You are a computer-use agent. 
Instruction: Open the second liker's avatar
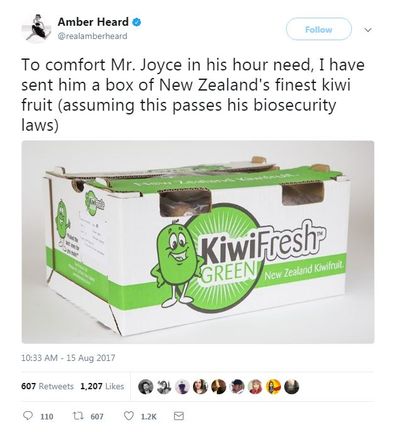[x=164, y=387]
